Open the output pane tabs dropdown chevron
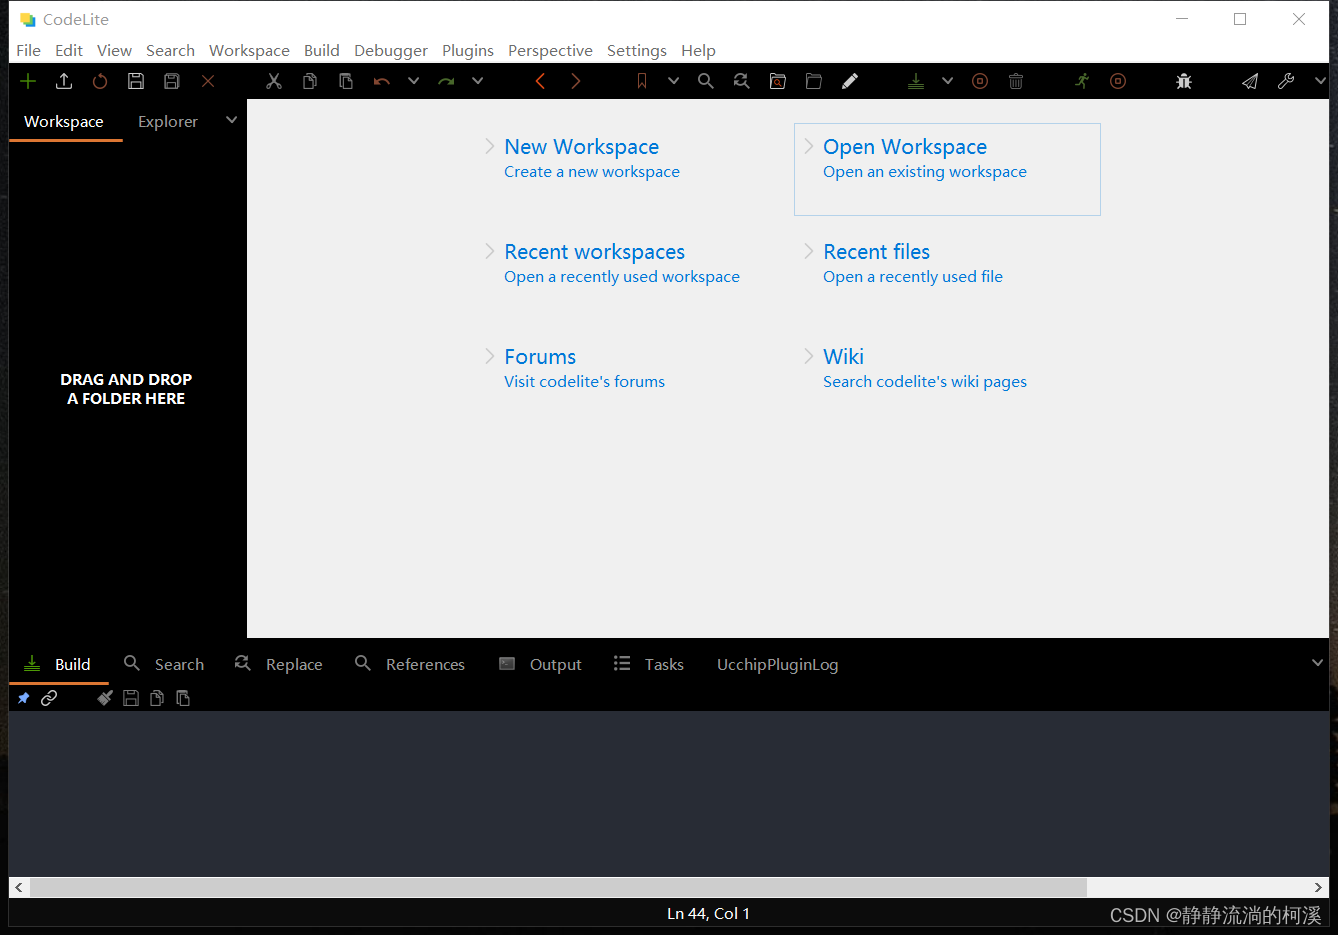Image resolution: width=1338 pixels, height=935 pixels. (x=1317, y=663)
